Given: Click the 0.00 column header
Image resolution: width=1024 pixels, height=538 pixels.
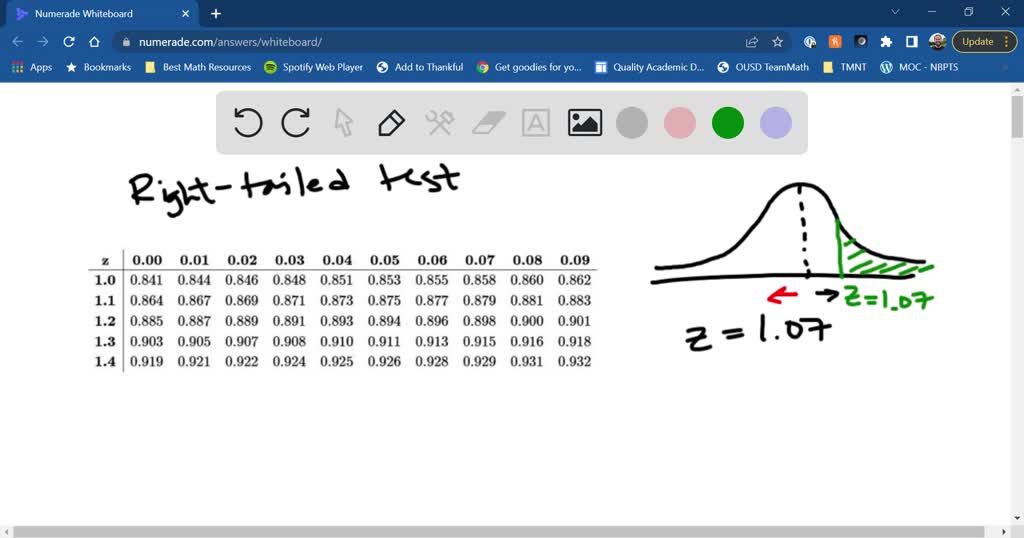Looking at the screenshot, I should (147, 260).
